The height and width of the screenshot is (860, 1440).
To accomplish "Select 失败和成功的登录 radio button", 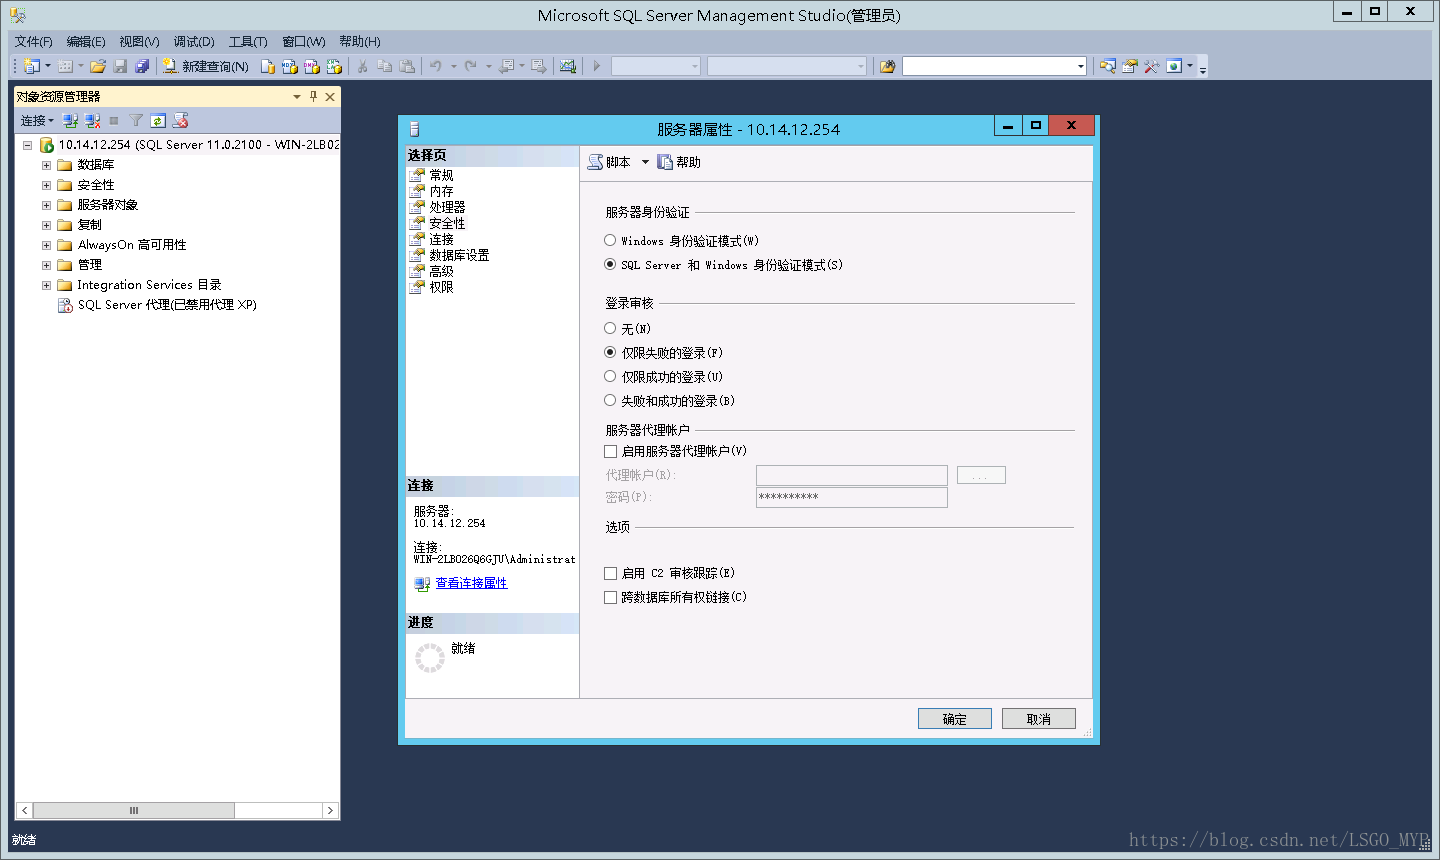I will [x=610, y=400].
